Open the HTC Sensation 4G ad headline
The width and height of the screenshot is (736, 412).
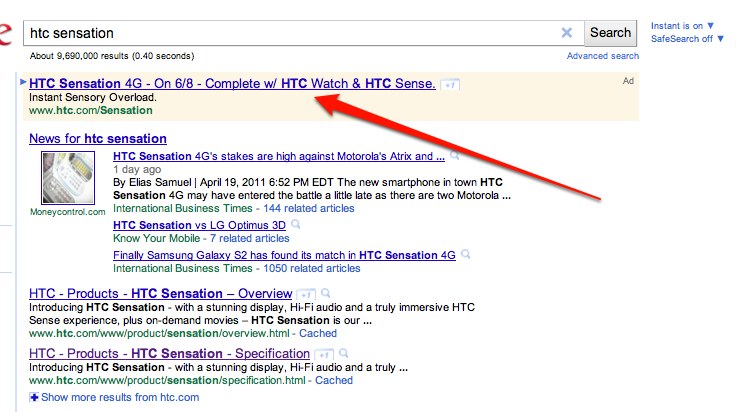click(x=232, y=84)
